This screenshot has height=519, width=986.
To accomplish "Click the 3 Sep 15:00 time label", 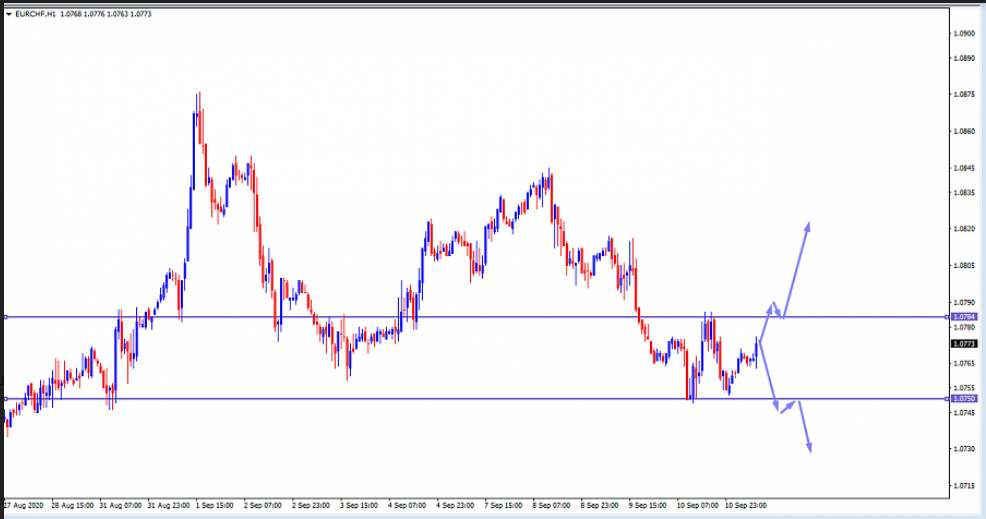I will point(359,505).
